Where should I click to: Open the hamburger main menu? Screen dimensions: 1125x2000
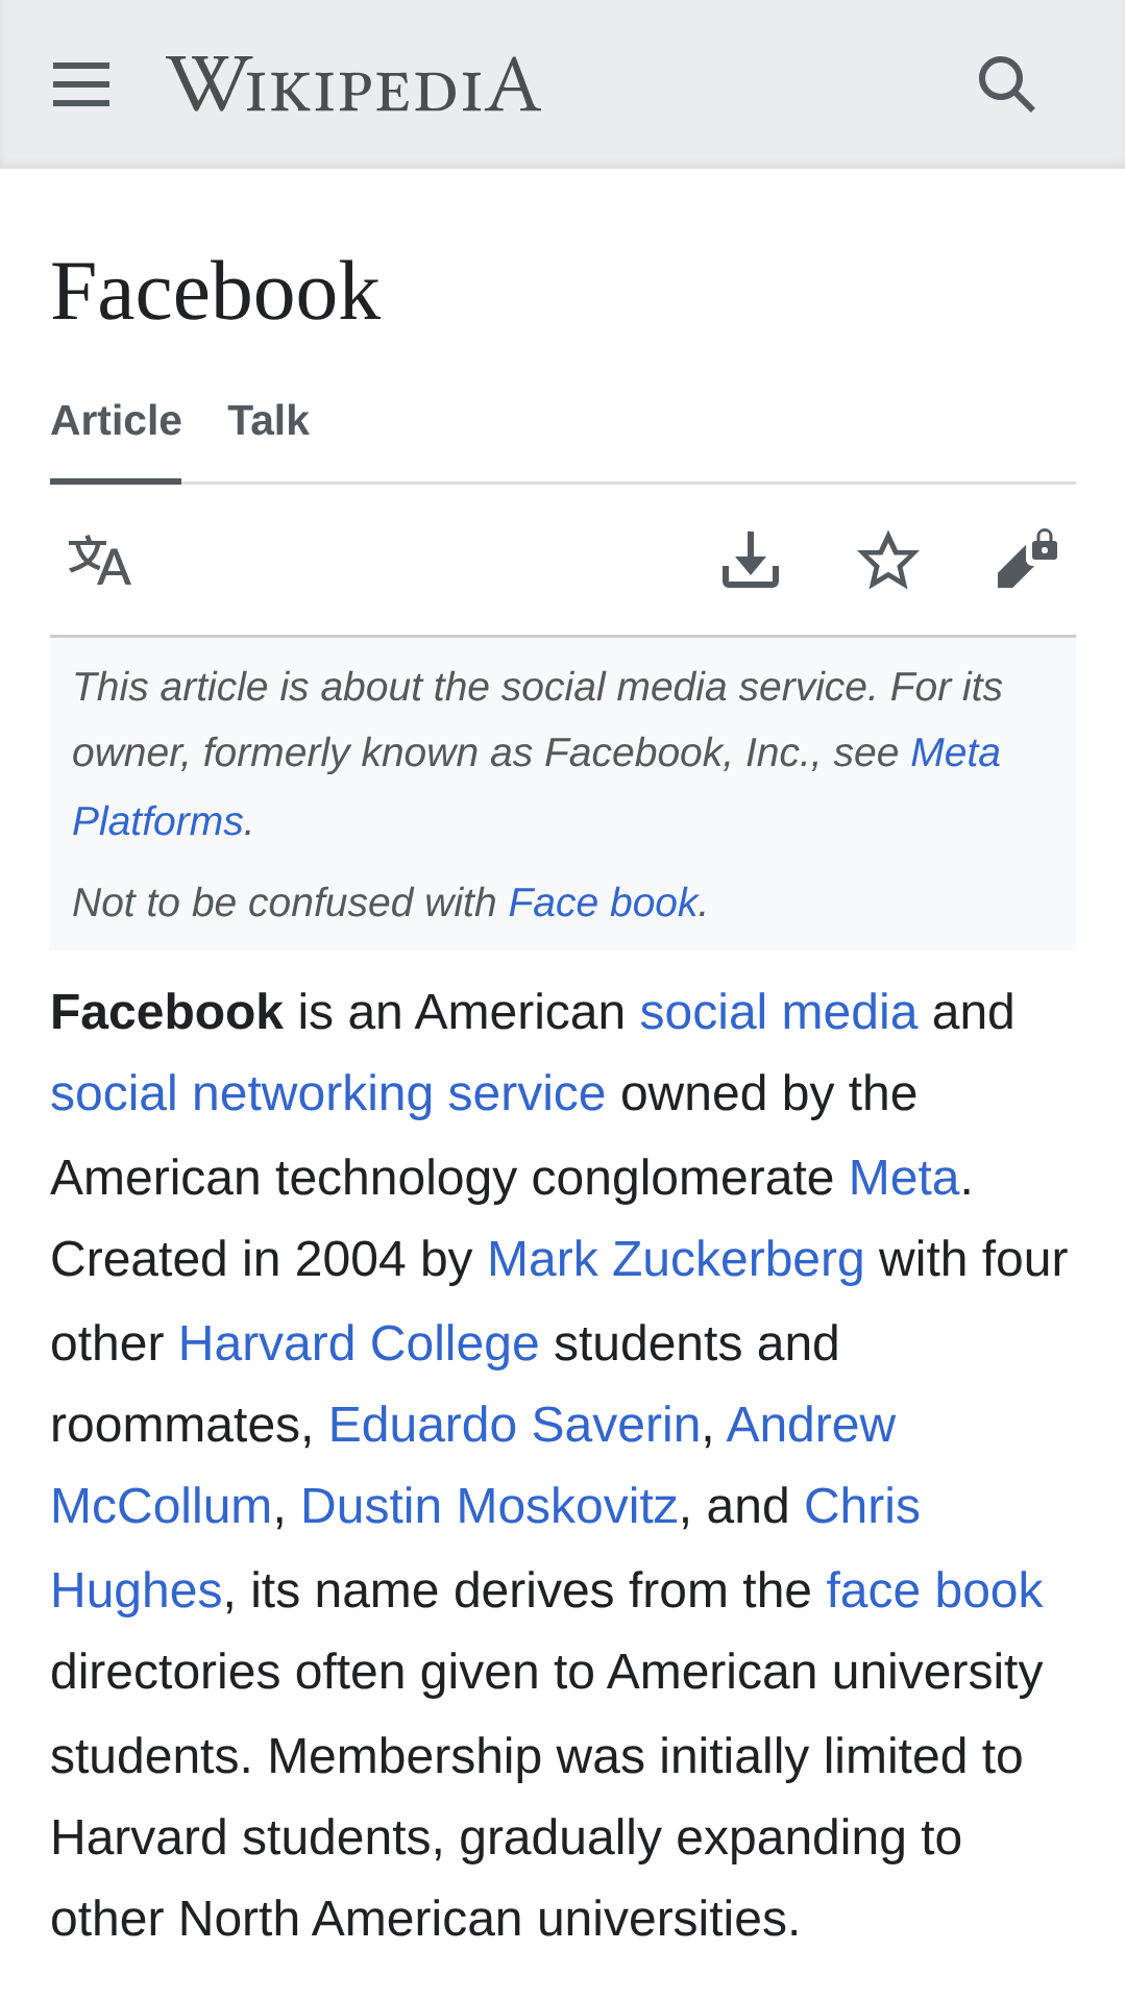pyautogui.click(x=81, y=84)
